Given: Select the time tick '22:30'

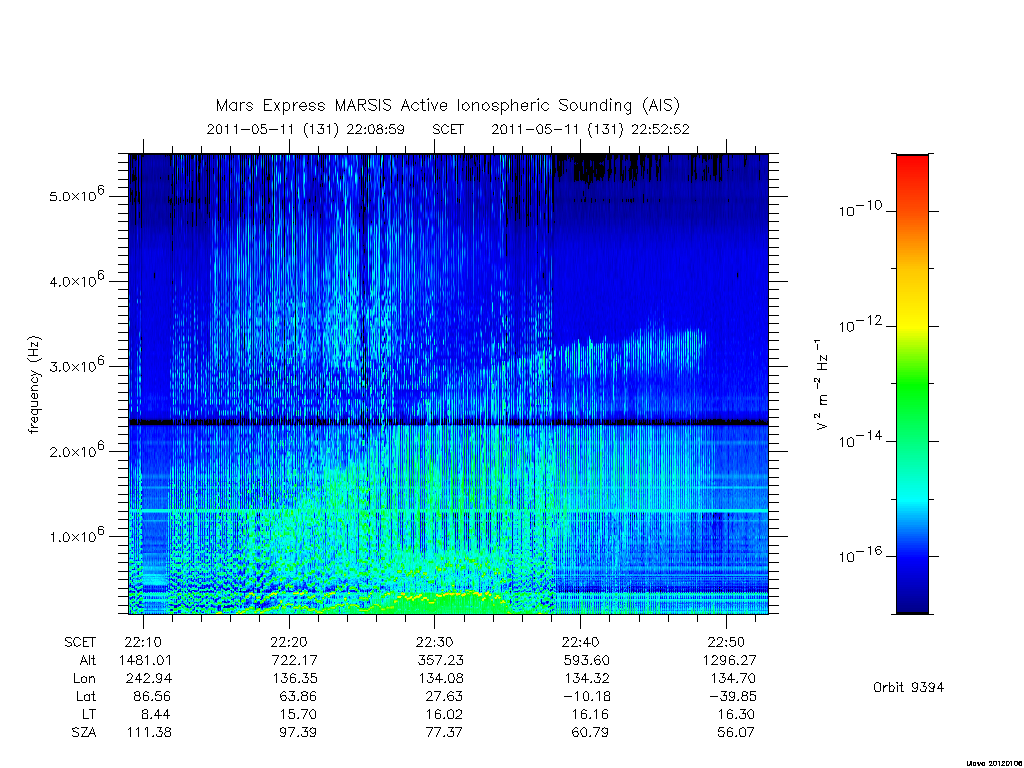Looking at the screenshot, I should point(434,643).
